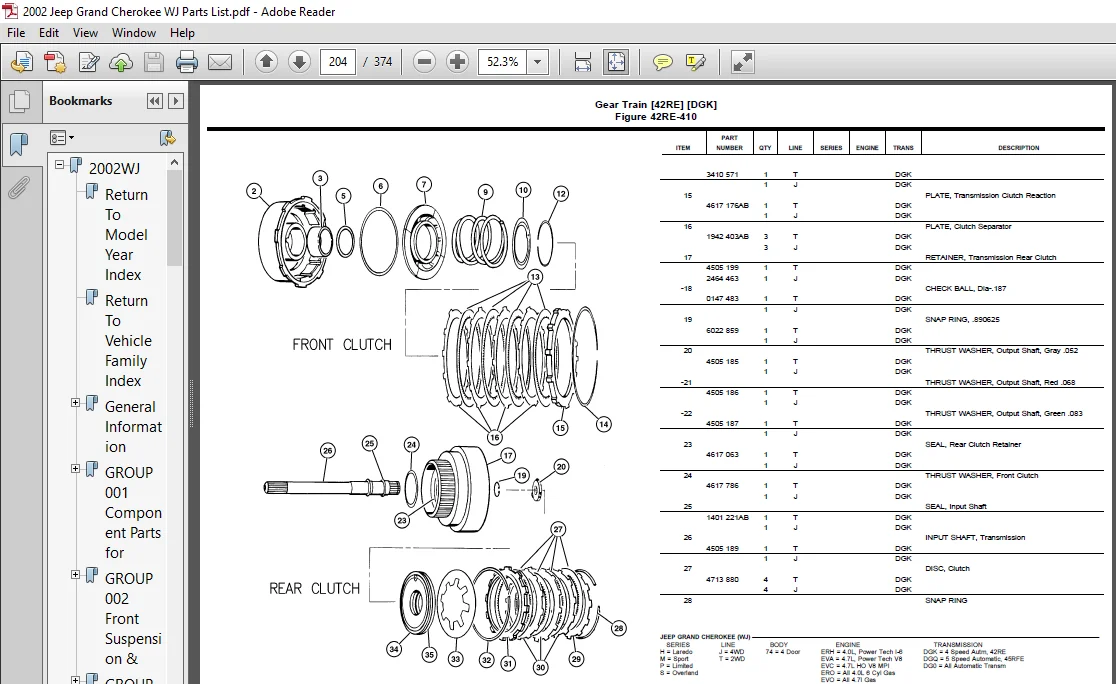The image size is (1116, 684).
Task: Open the Window menu
Action: click(x=134, y=33)
